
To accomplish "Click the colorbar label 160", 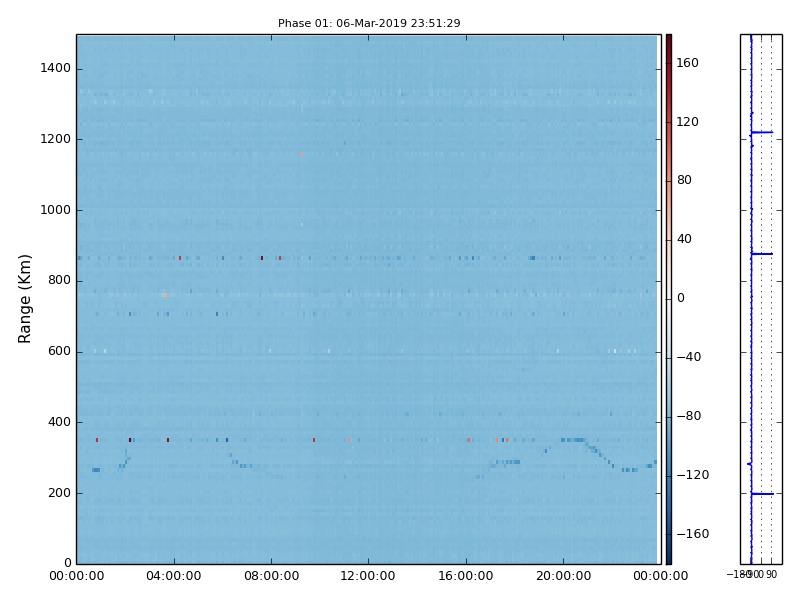I will click(x=687, y=63).
